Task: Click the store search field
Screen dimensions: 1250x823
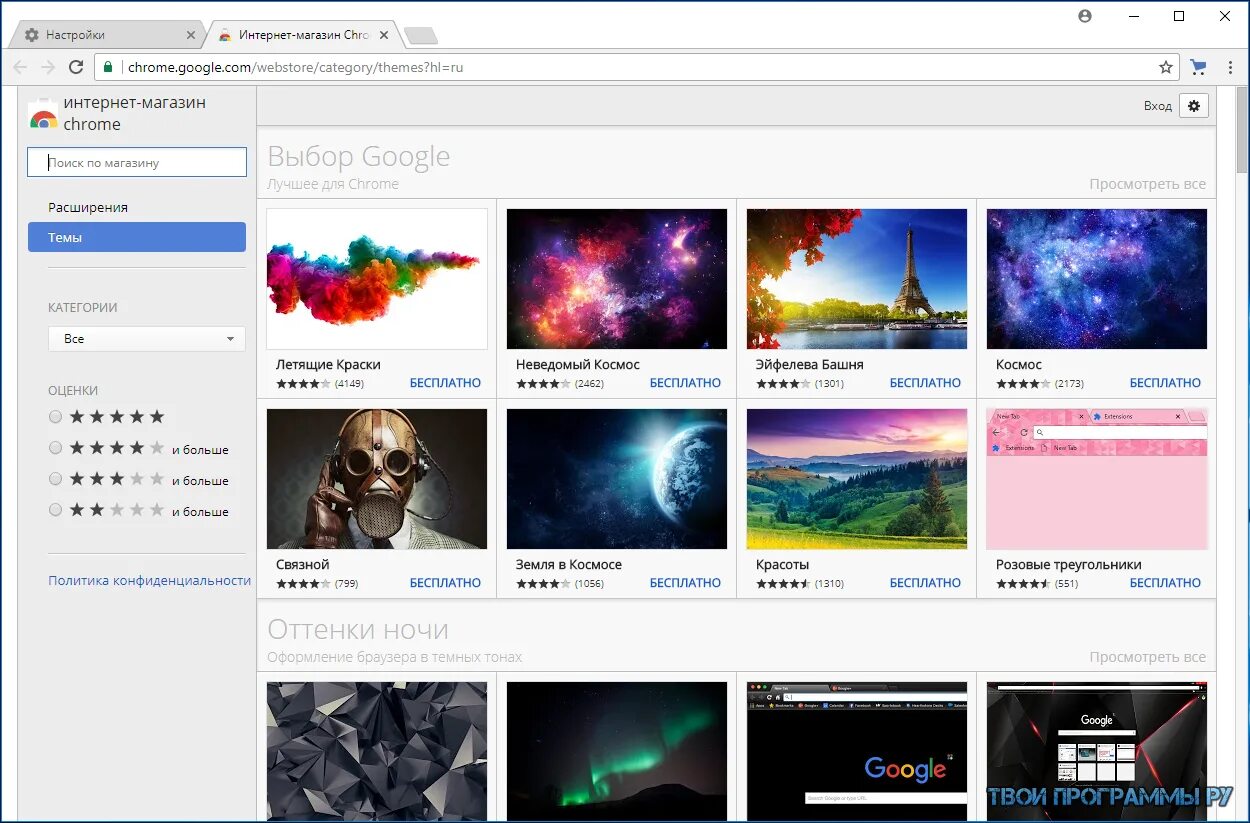Action: 137,162
